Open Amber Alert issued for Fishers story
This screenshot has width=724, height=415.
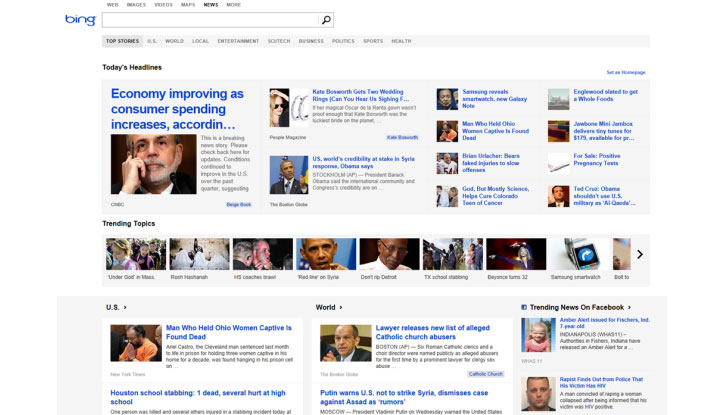pyautogui.click(x=604, y=323)
